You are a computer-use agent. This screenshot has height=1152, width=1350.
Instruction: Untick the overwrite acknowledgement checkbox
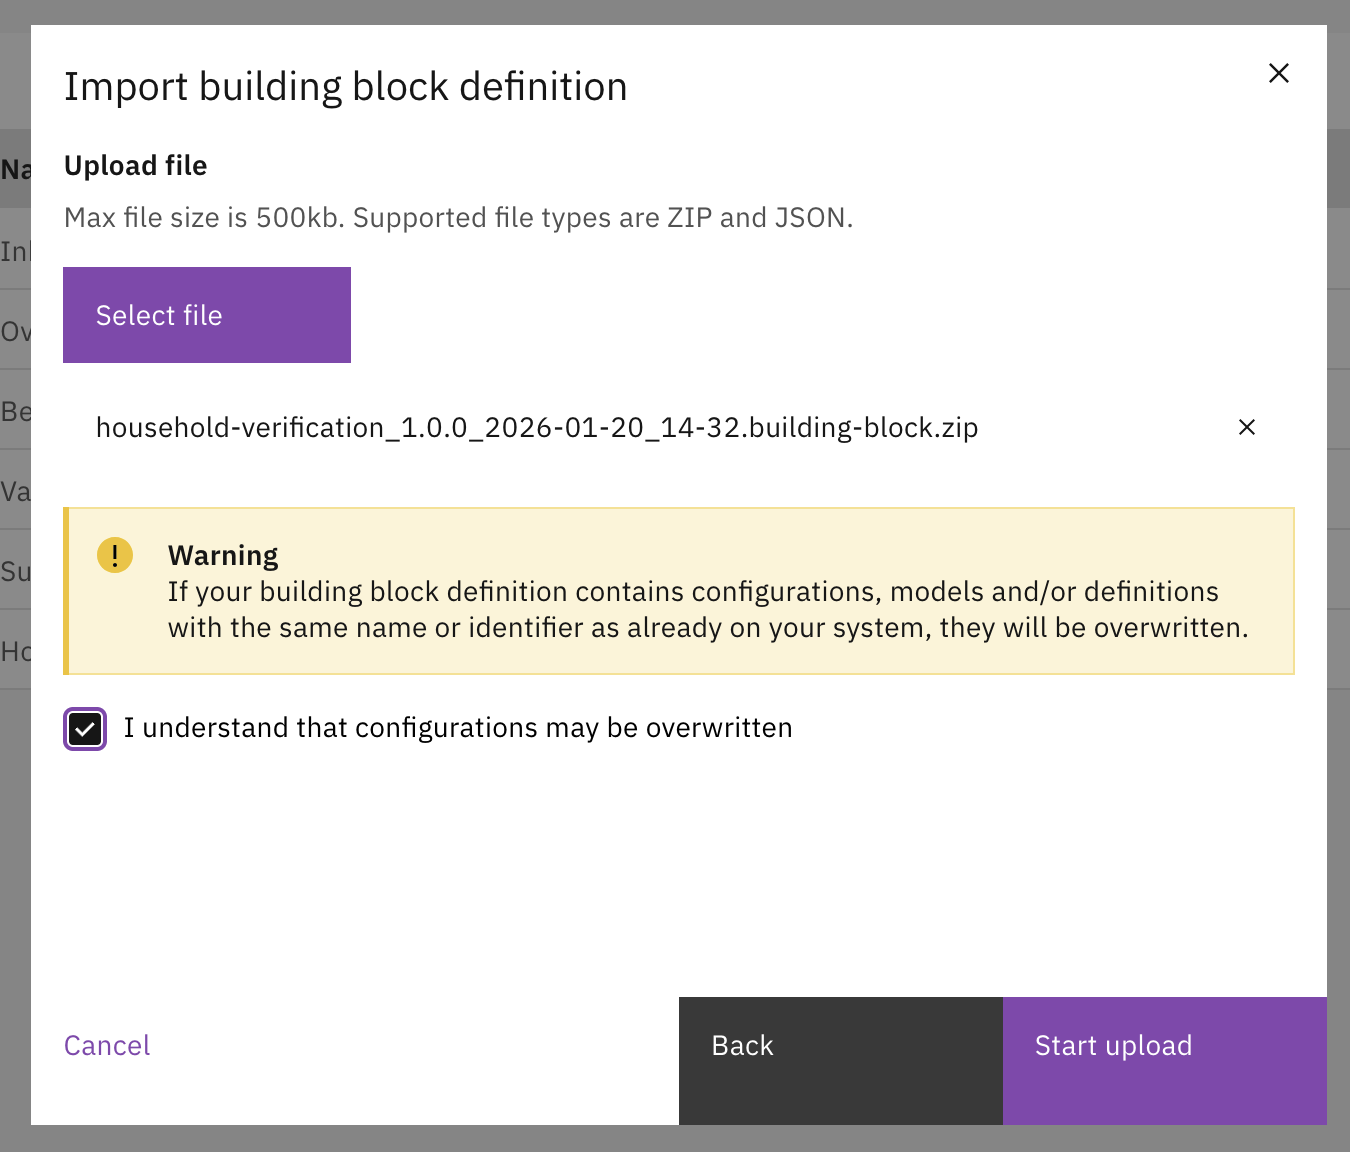click(85, 729)
